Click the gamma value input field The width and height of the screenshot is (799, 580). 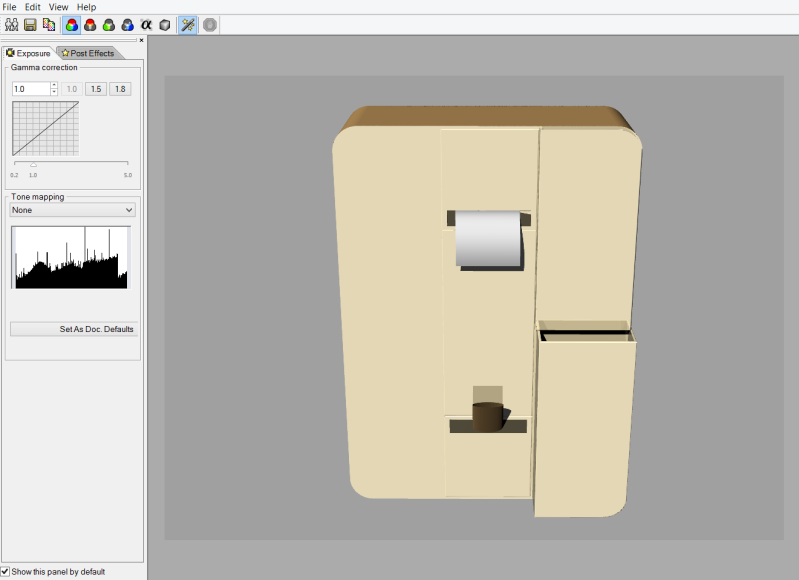[x=30, y=89]
